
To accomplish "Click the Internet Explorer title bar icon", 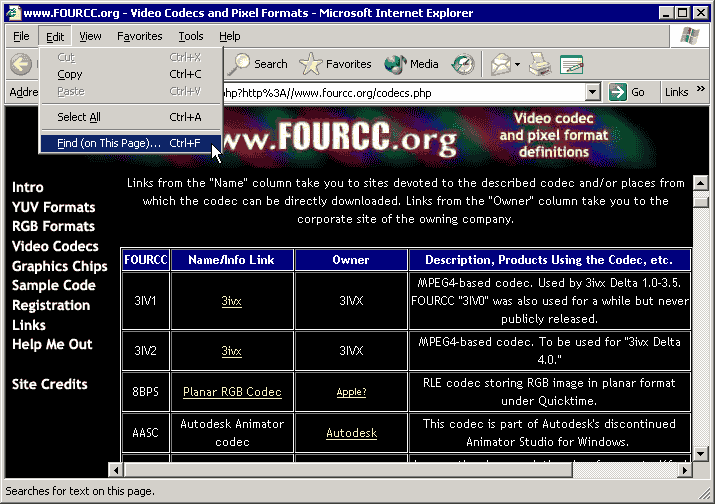I will (x=13, y=12).
